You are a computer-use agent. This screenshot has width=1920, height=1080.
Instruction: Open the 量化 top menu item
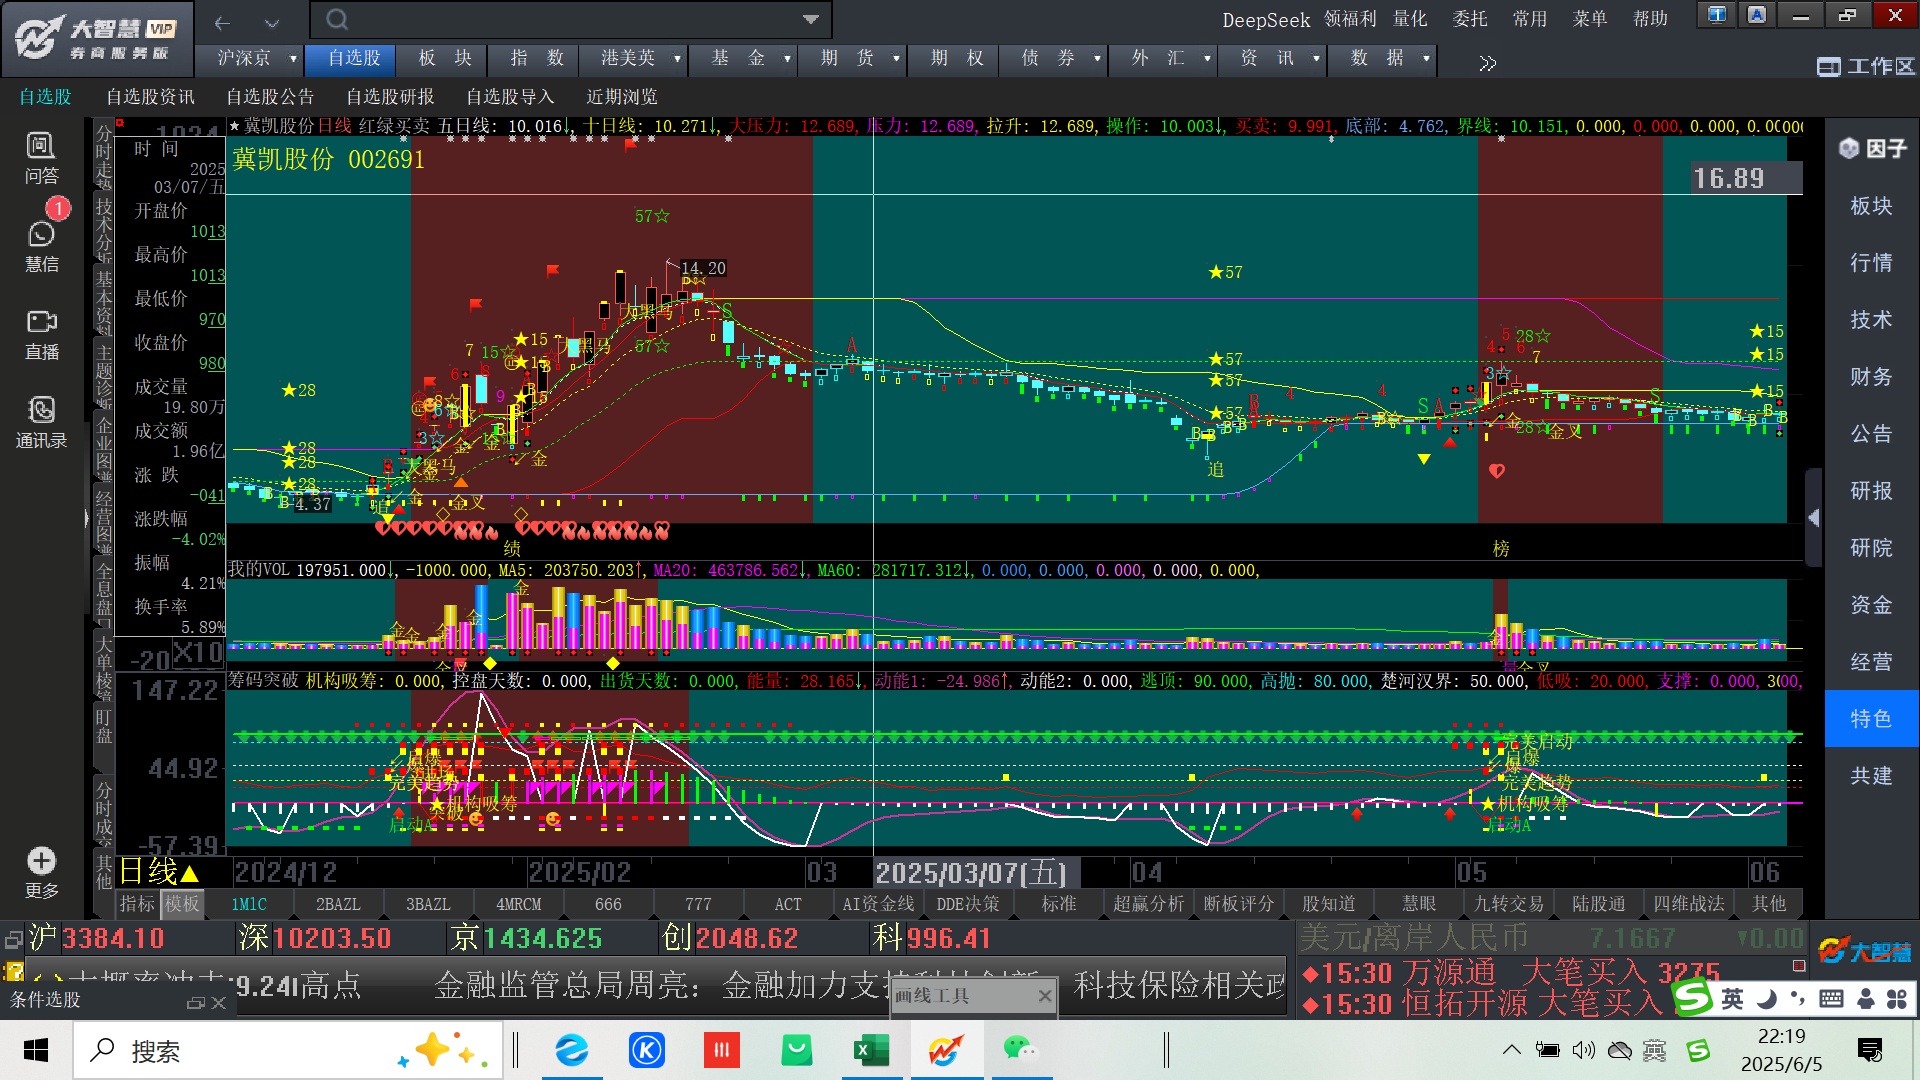click(x=1410, y=19)
